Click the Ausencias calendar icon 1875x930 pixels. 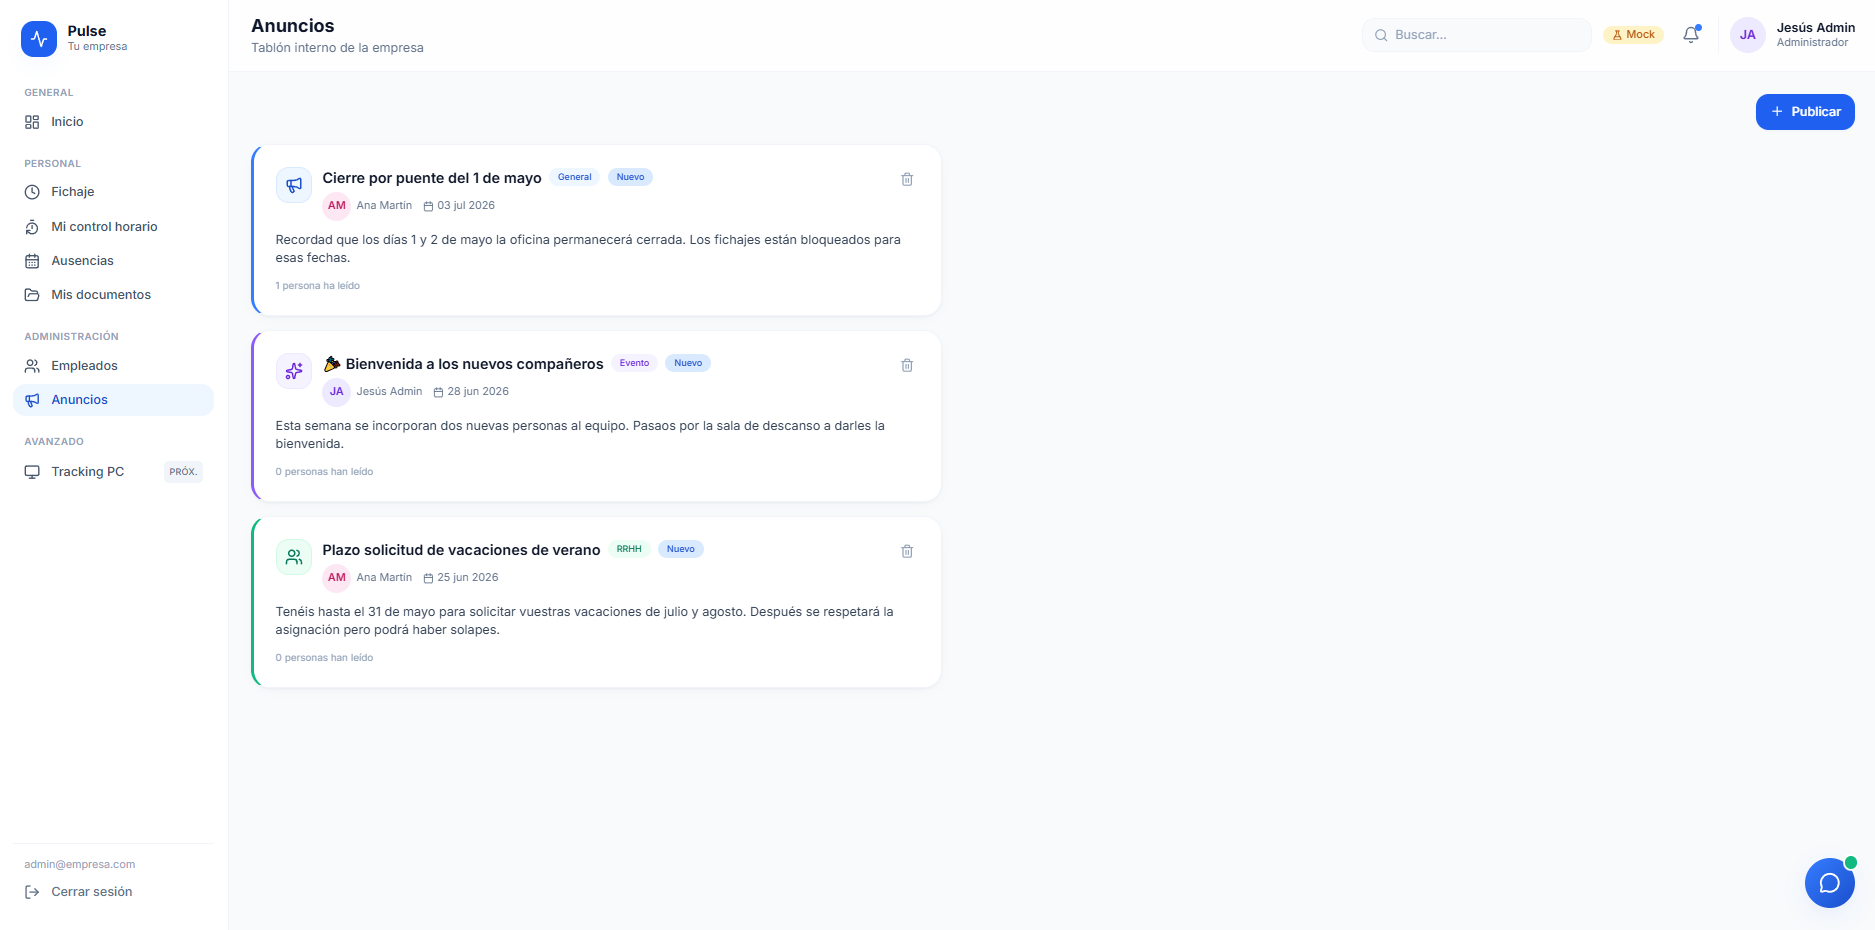point(32,261)
